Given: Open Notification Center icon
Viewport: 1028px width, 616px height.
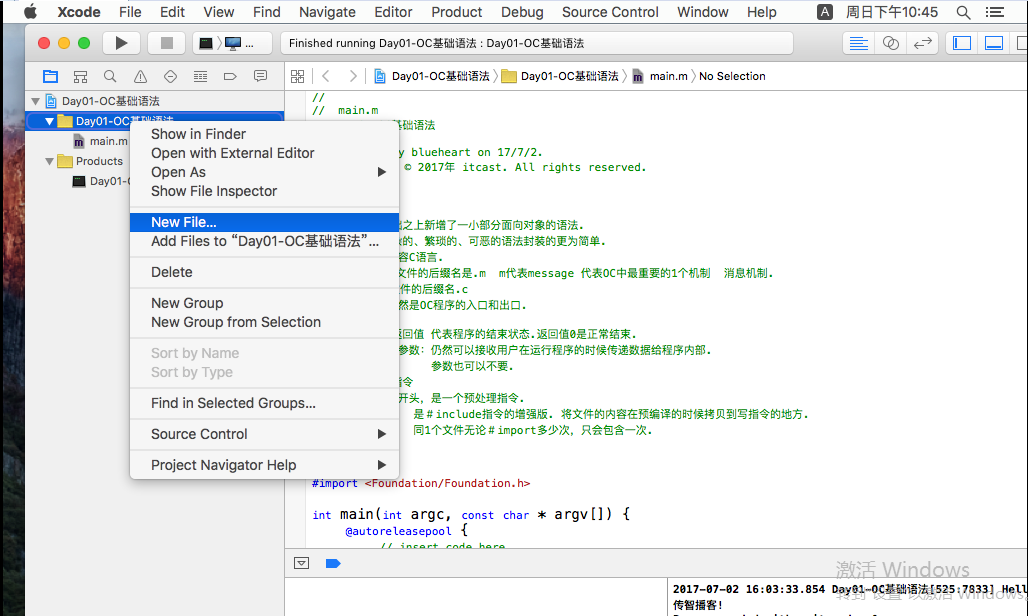Looking at the screenshot, I should coord(995,12).
